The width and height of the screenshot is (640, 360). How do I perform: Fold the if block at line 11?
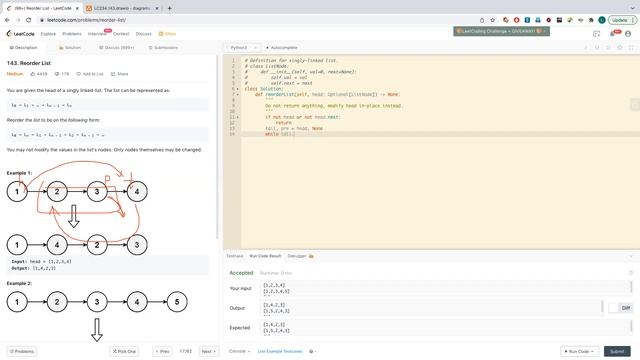(238, 117)
